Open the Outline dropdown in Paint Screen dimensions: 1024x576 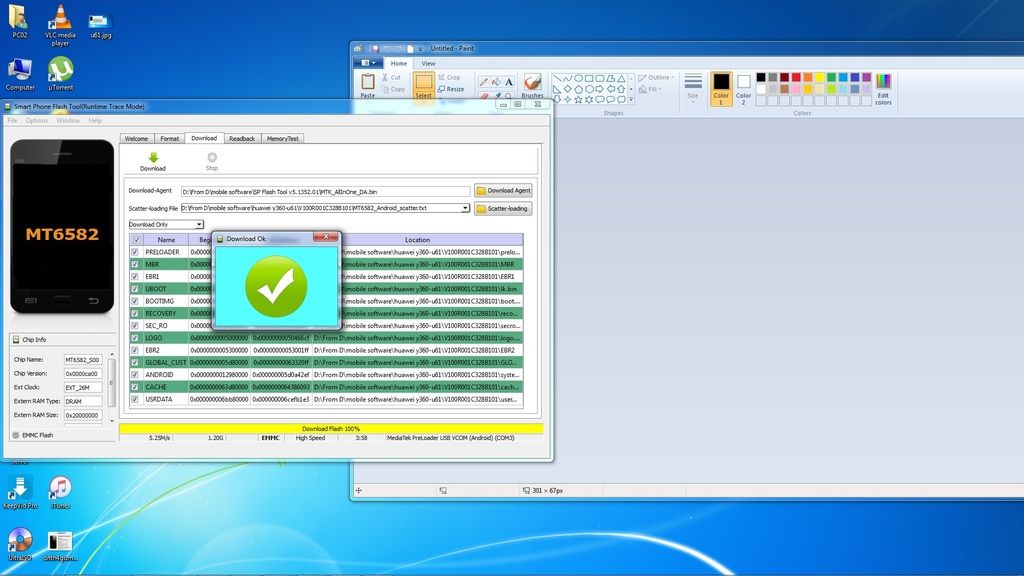pyautogui.click(x=658, y=77)
